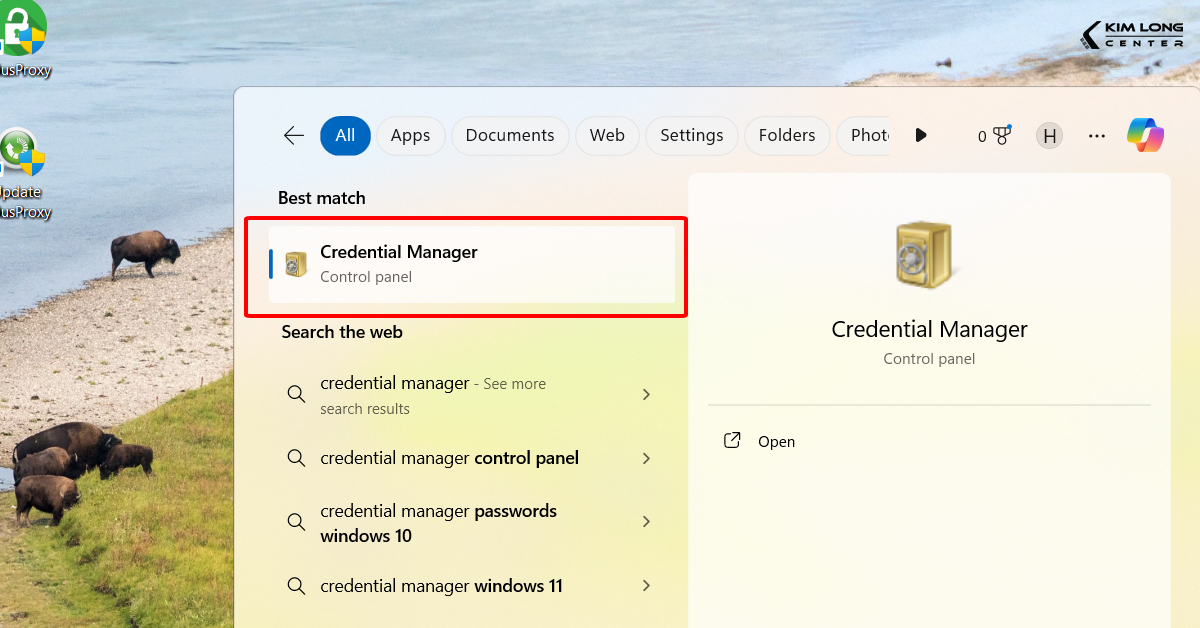
Task: Expand chevron for credential manager passwords windows 10
Action: point(646,521)
